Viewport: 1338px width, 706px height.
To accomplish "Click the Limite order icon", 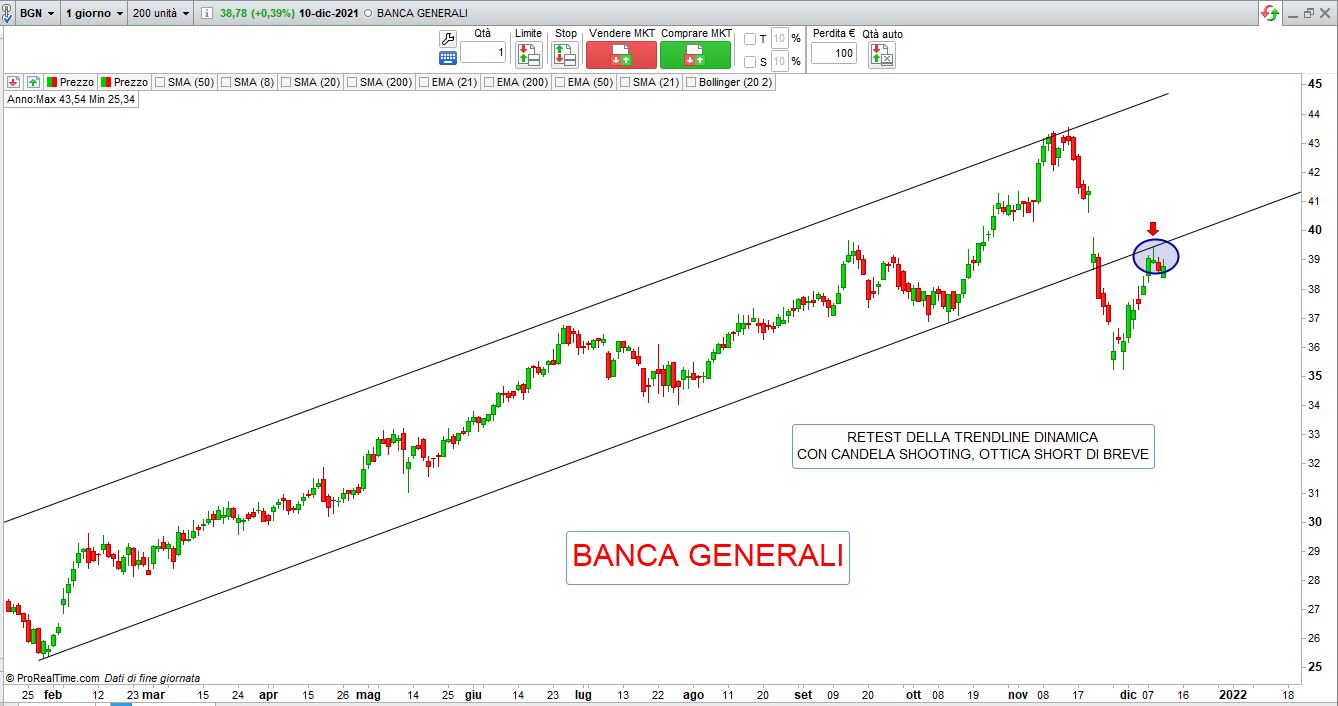I will (528, 55).
